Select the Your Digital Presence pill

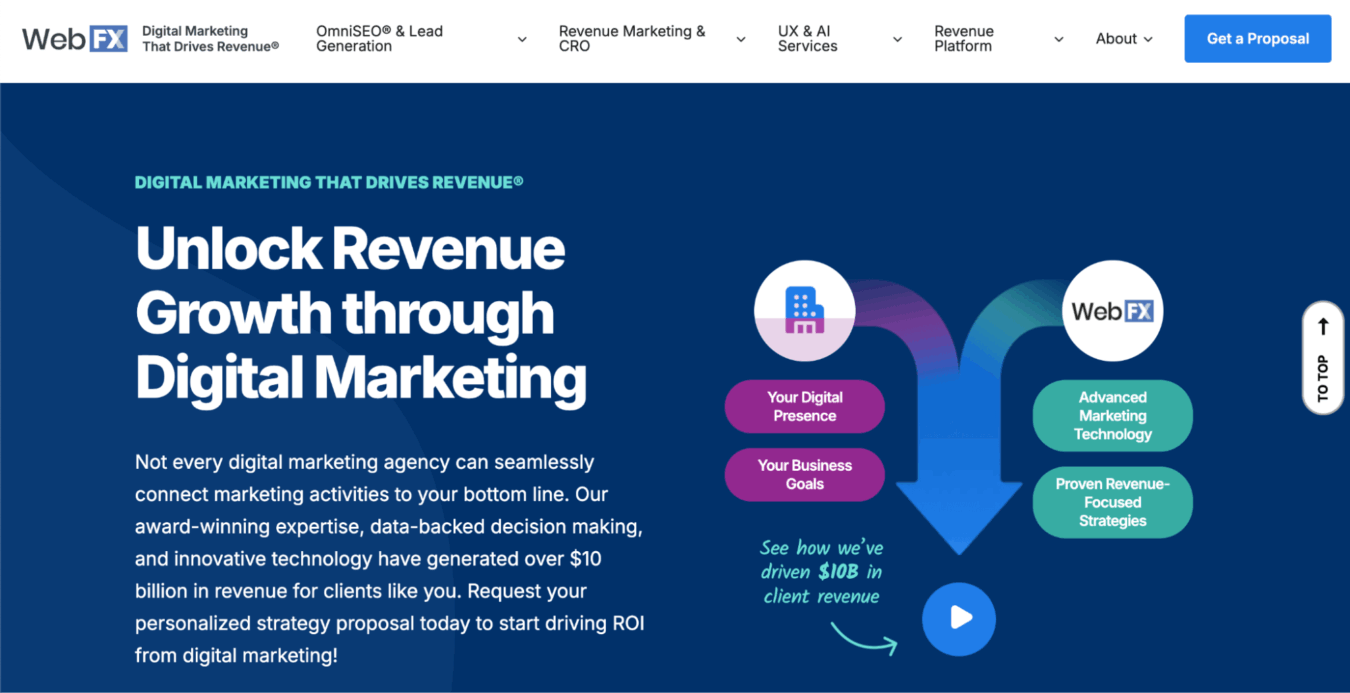click(x=804, y=406)
